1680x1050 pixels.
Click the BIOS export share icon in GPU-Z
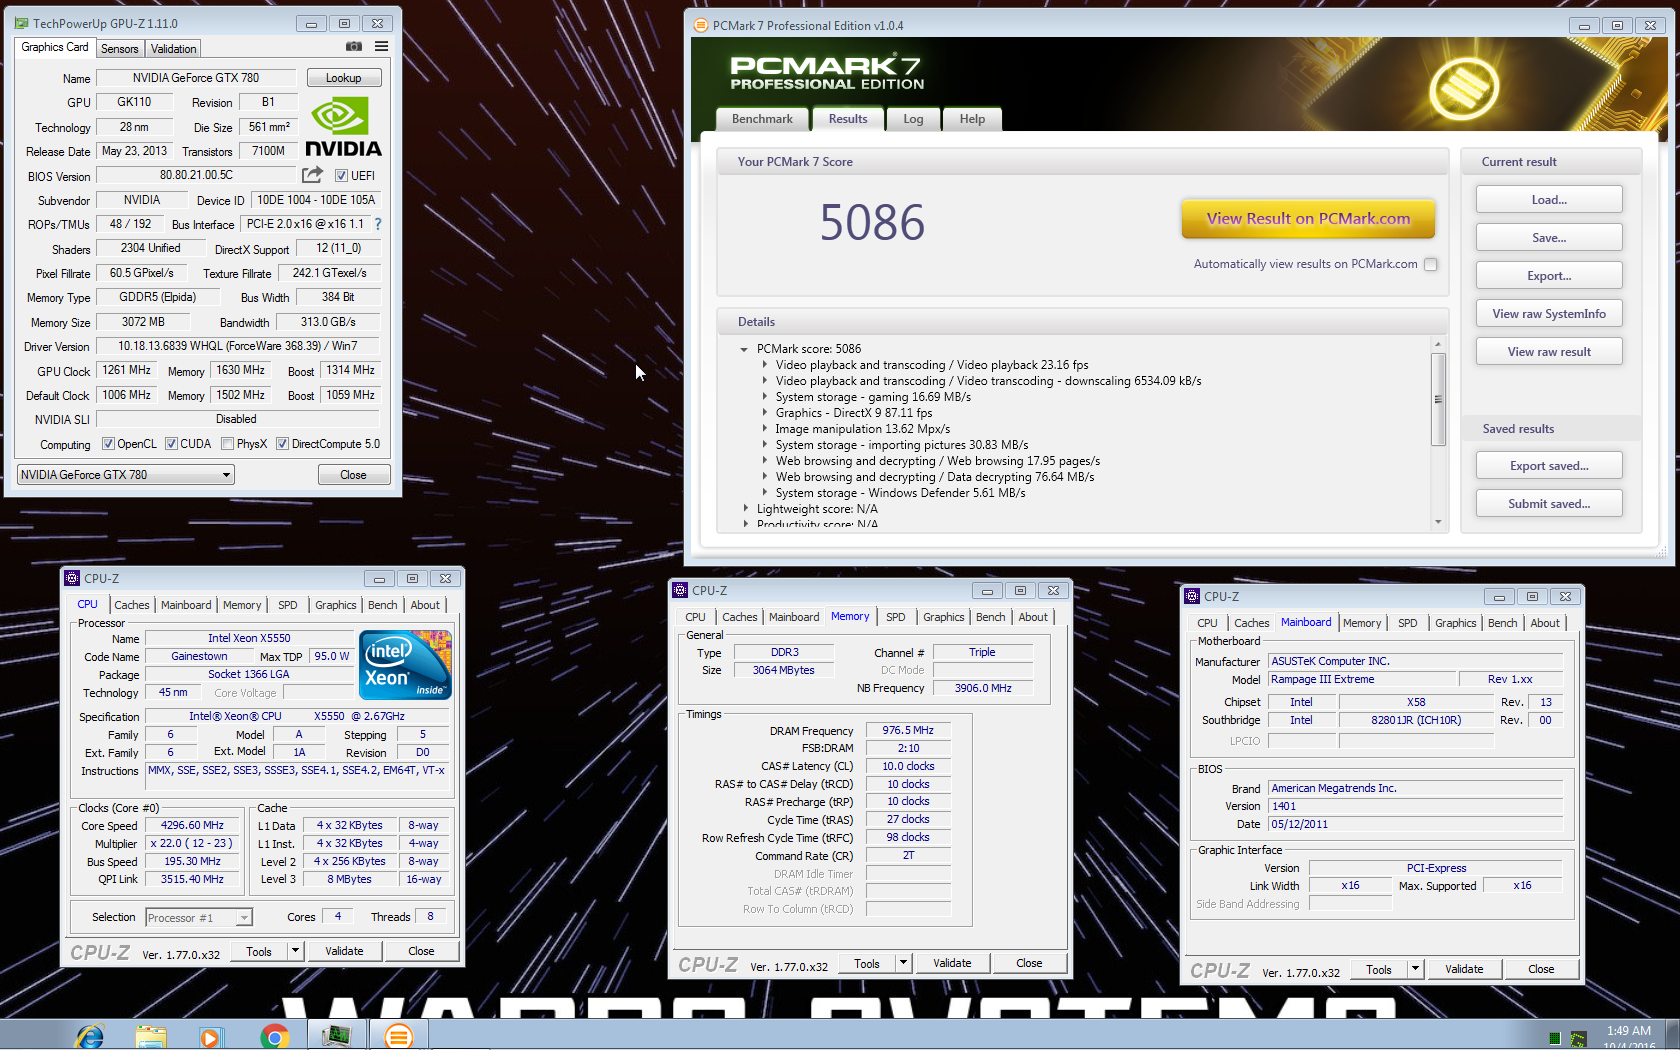[313, 175]
